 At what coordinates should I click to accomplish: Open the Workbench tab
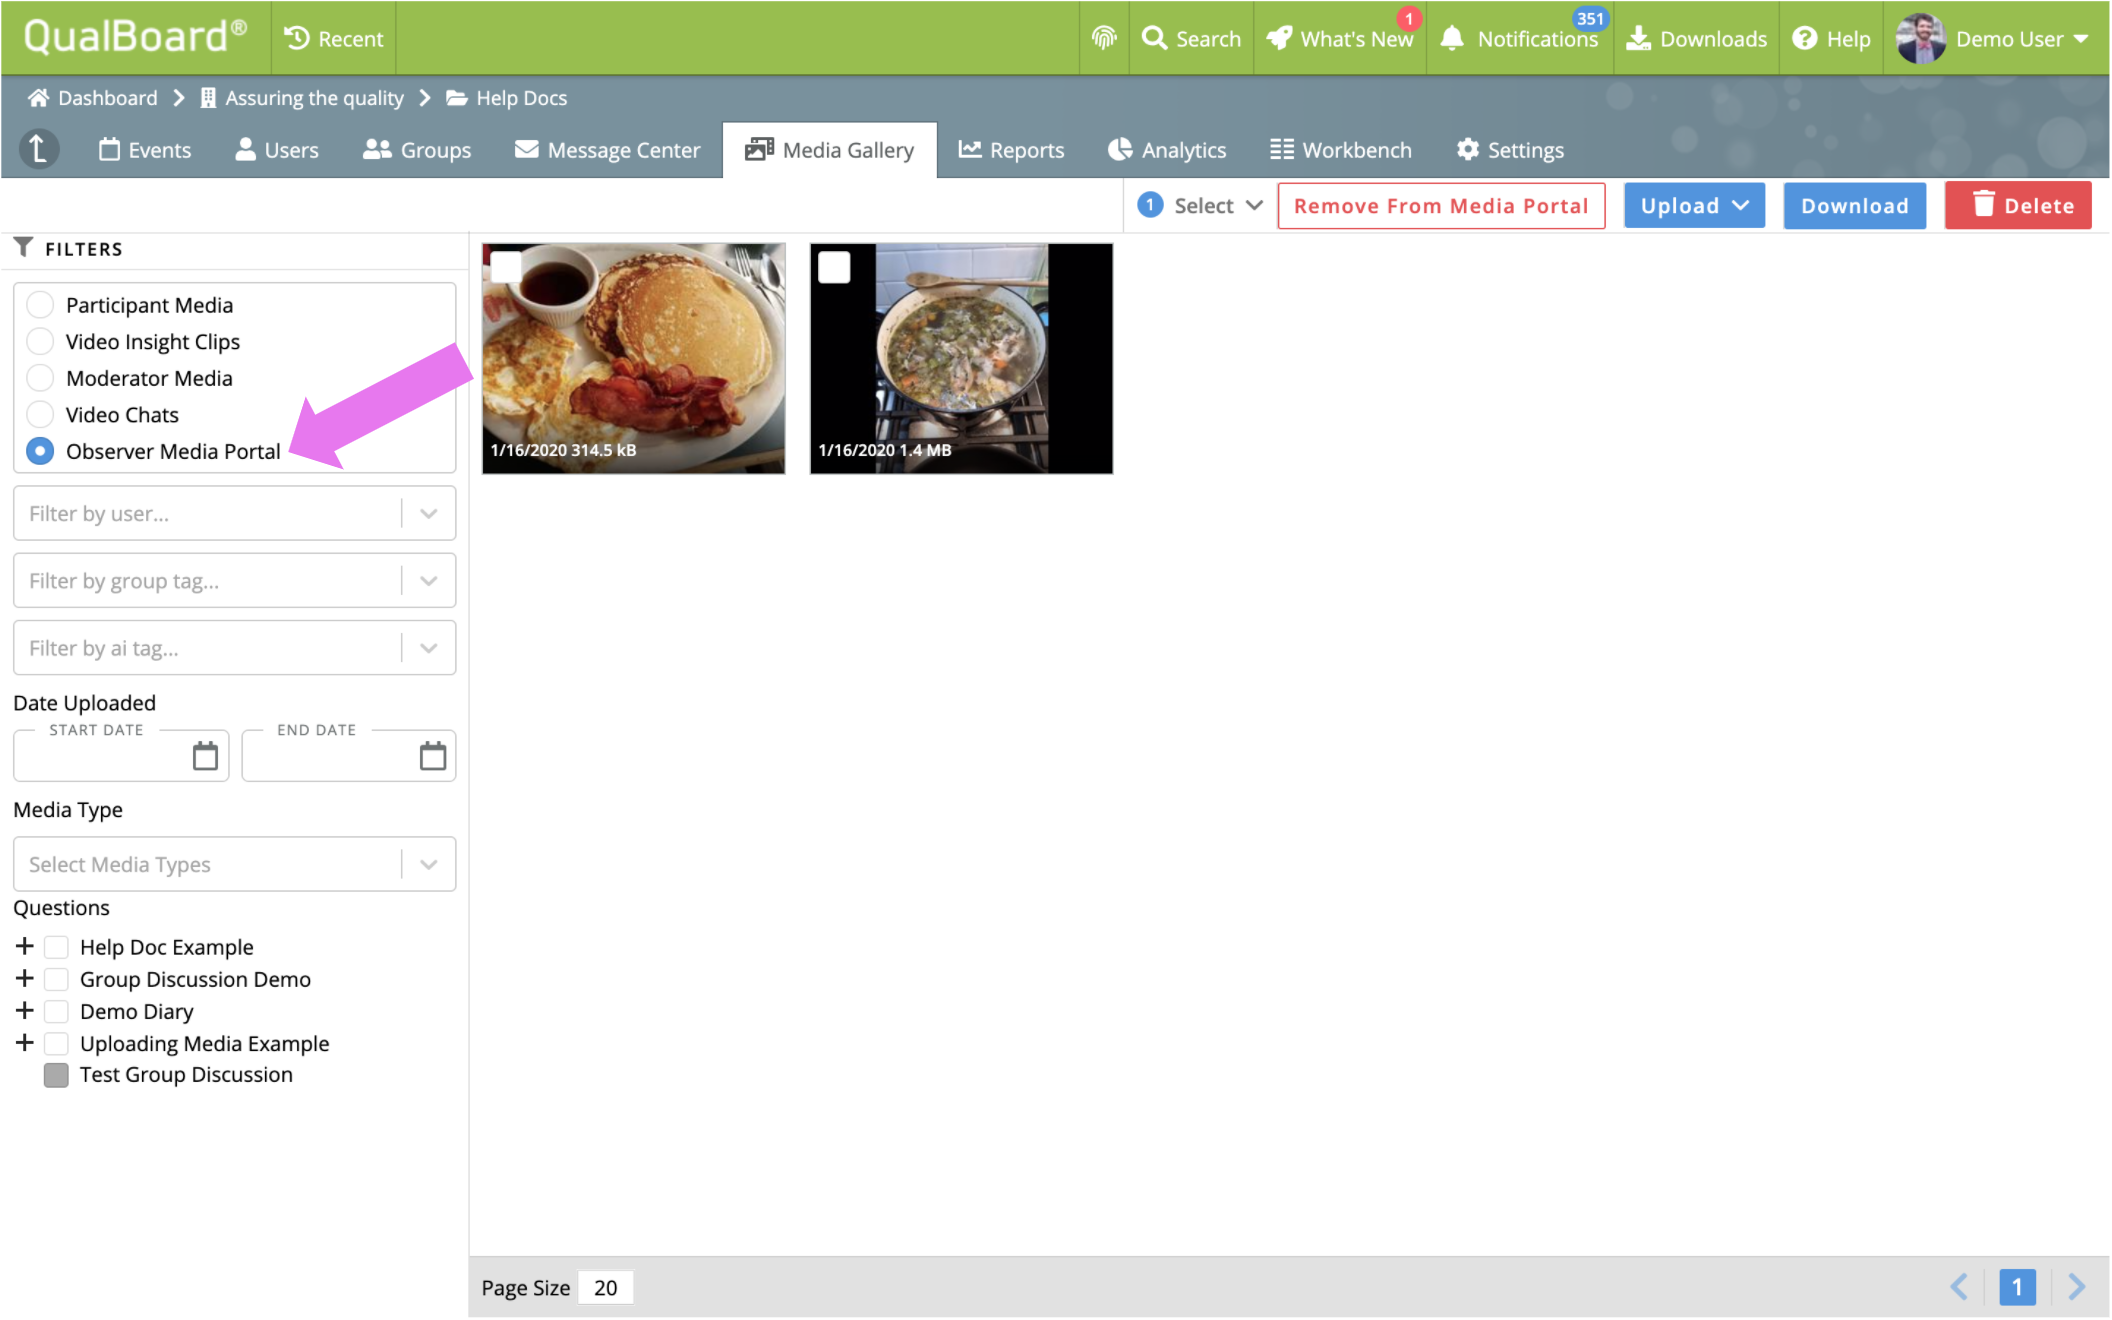point(1340,150)
